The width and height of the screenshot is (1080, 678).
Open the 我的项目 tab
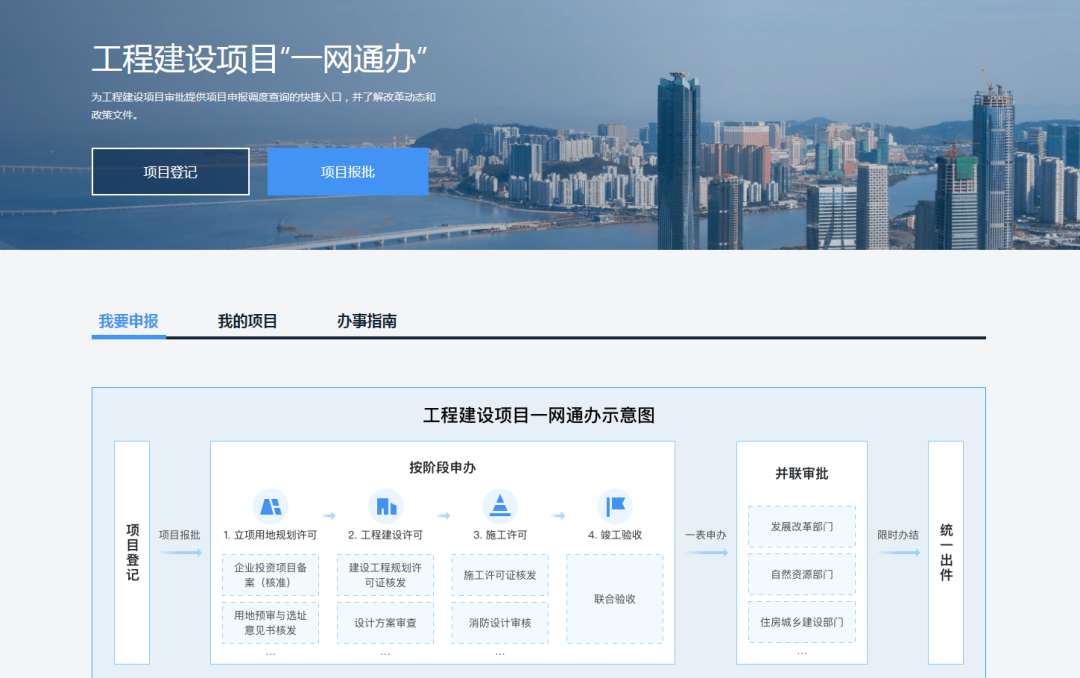click(248, 321)
